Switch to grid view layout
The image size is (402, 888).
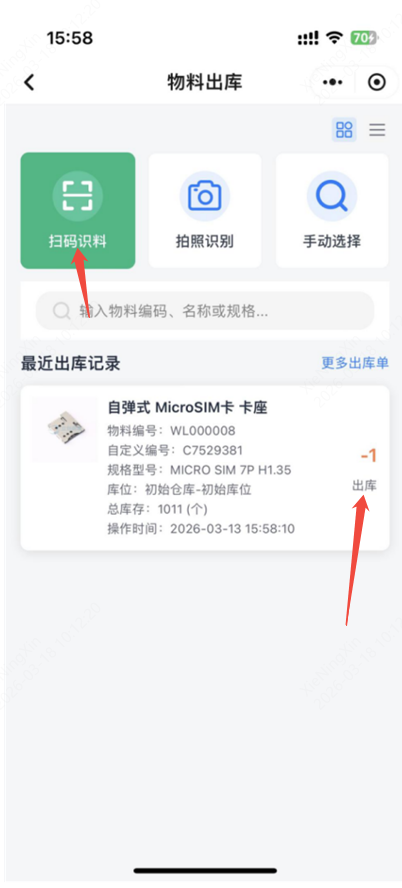coord(344,130)
